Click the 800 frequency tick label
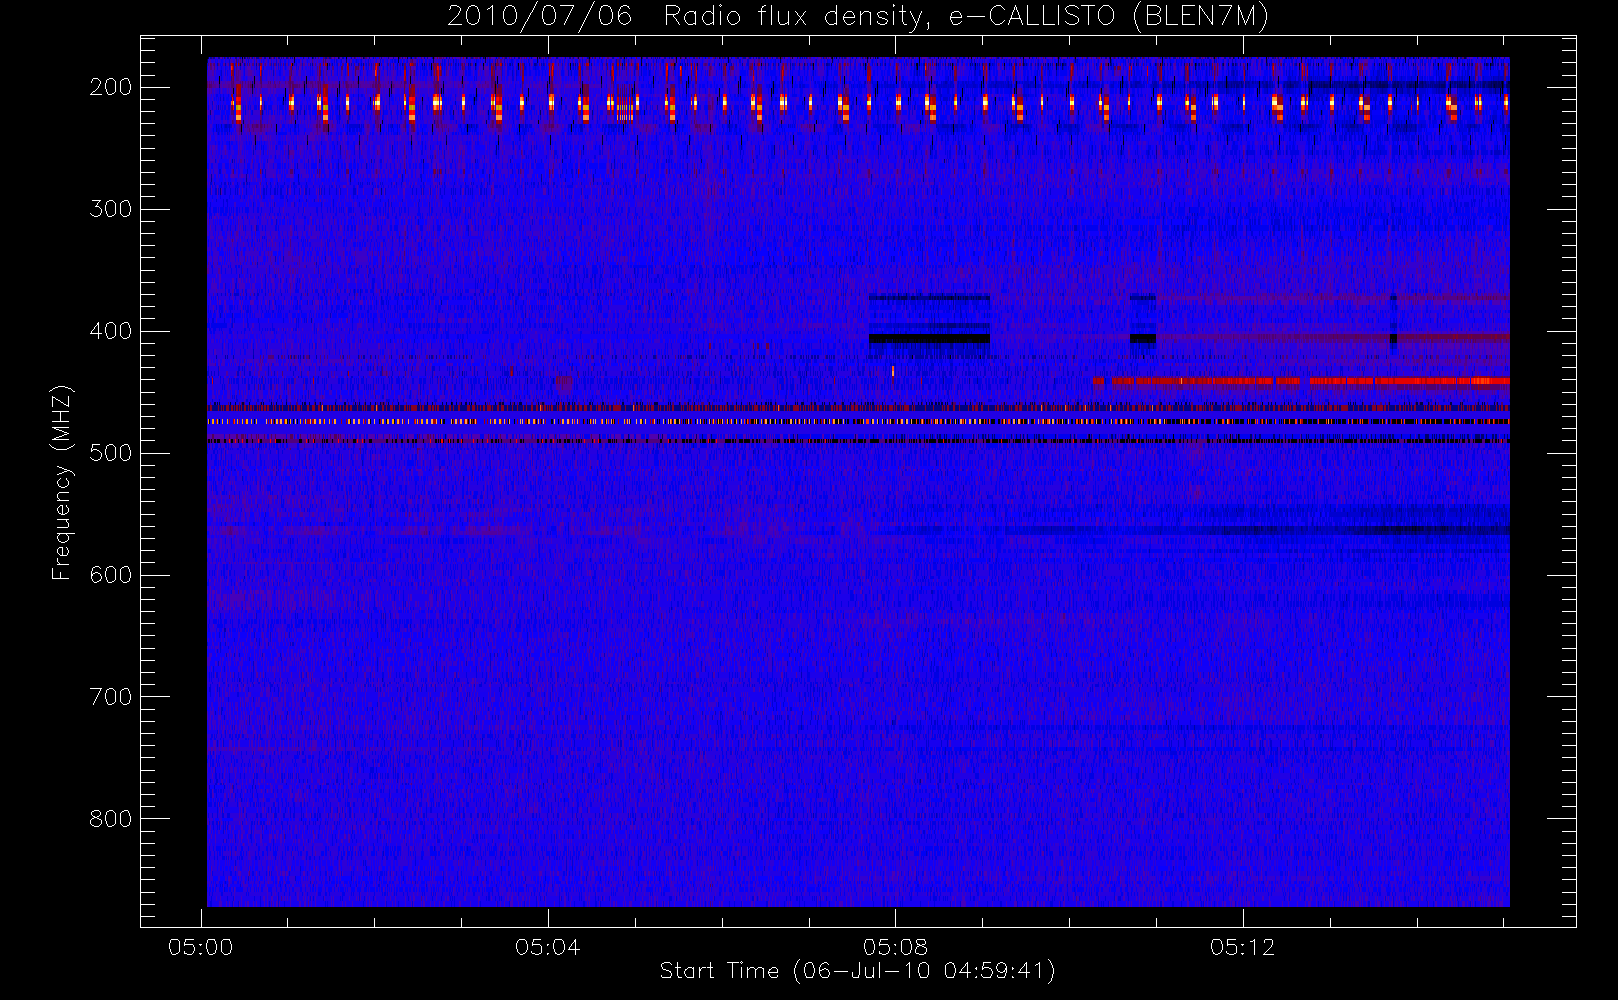The width and height of the screenshot is (1618, 1000). 111,819
